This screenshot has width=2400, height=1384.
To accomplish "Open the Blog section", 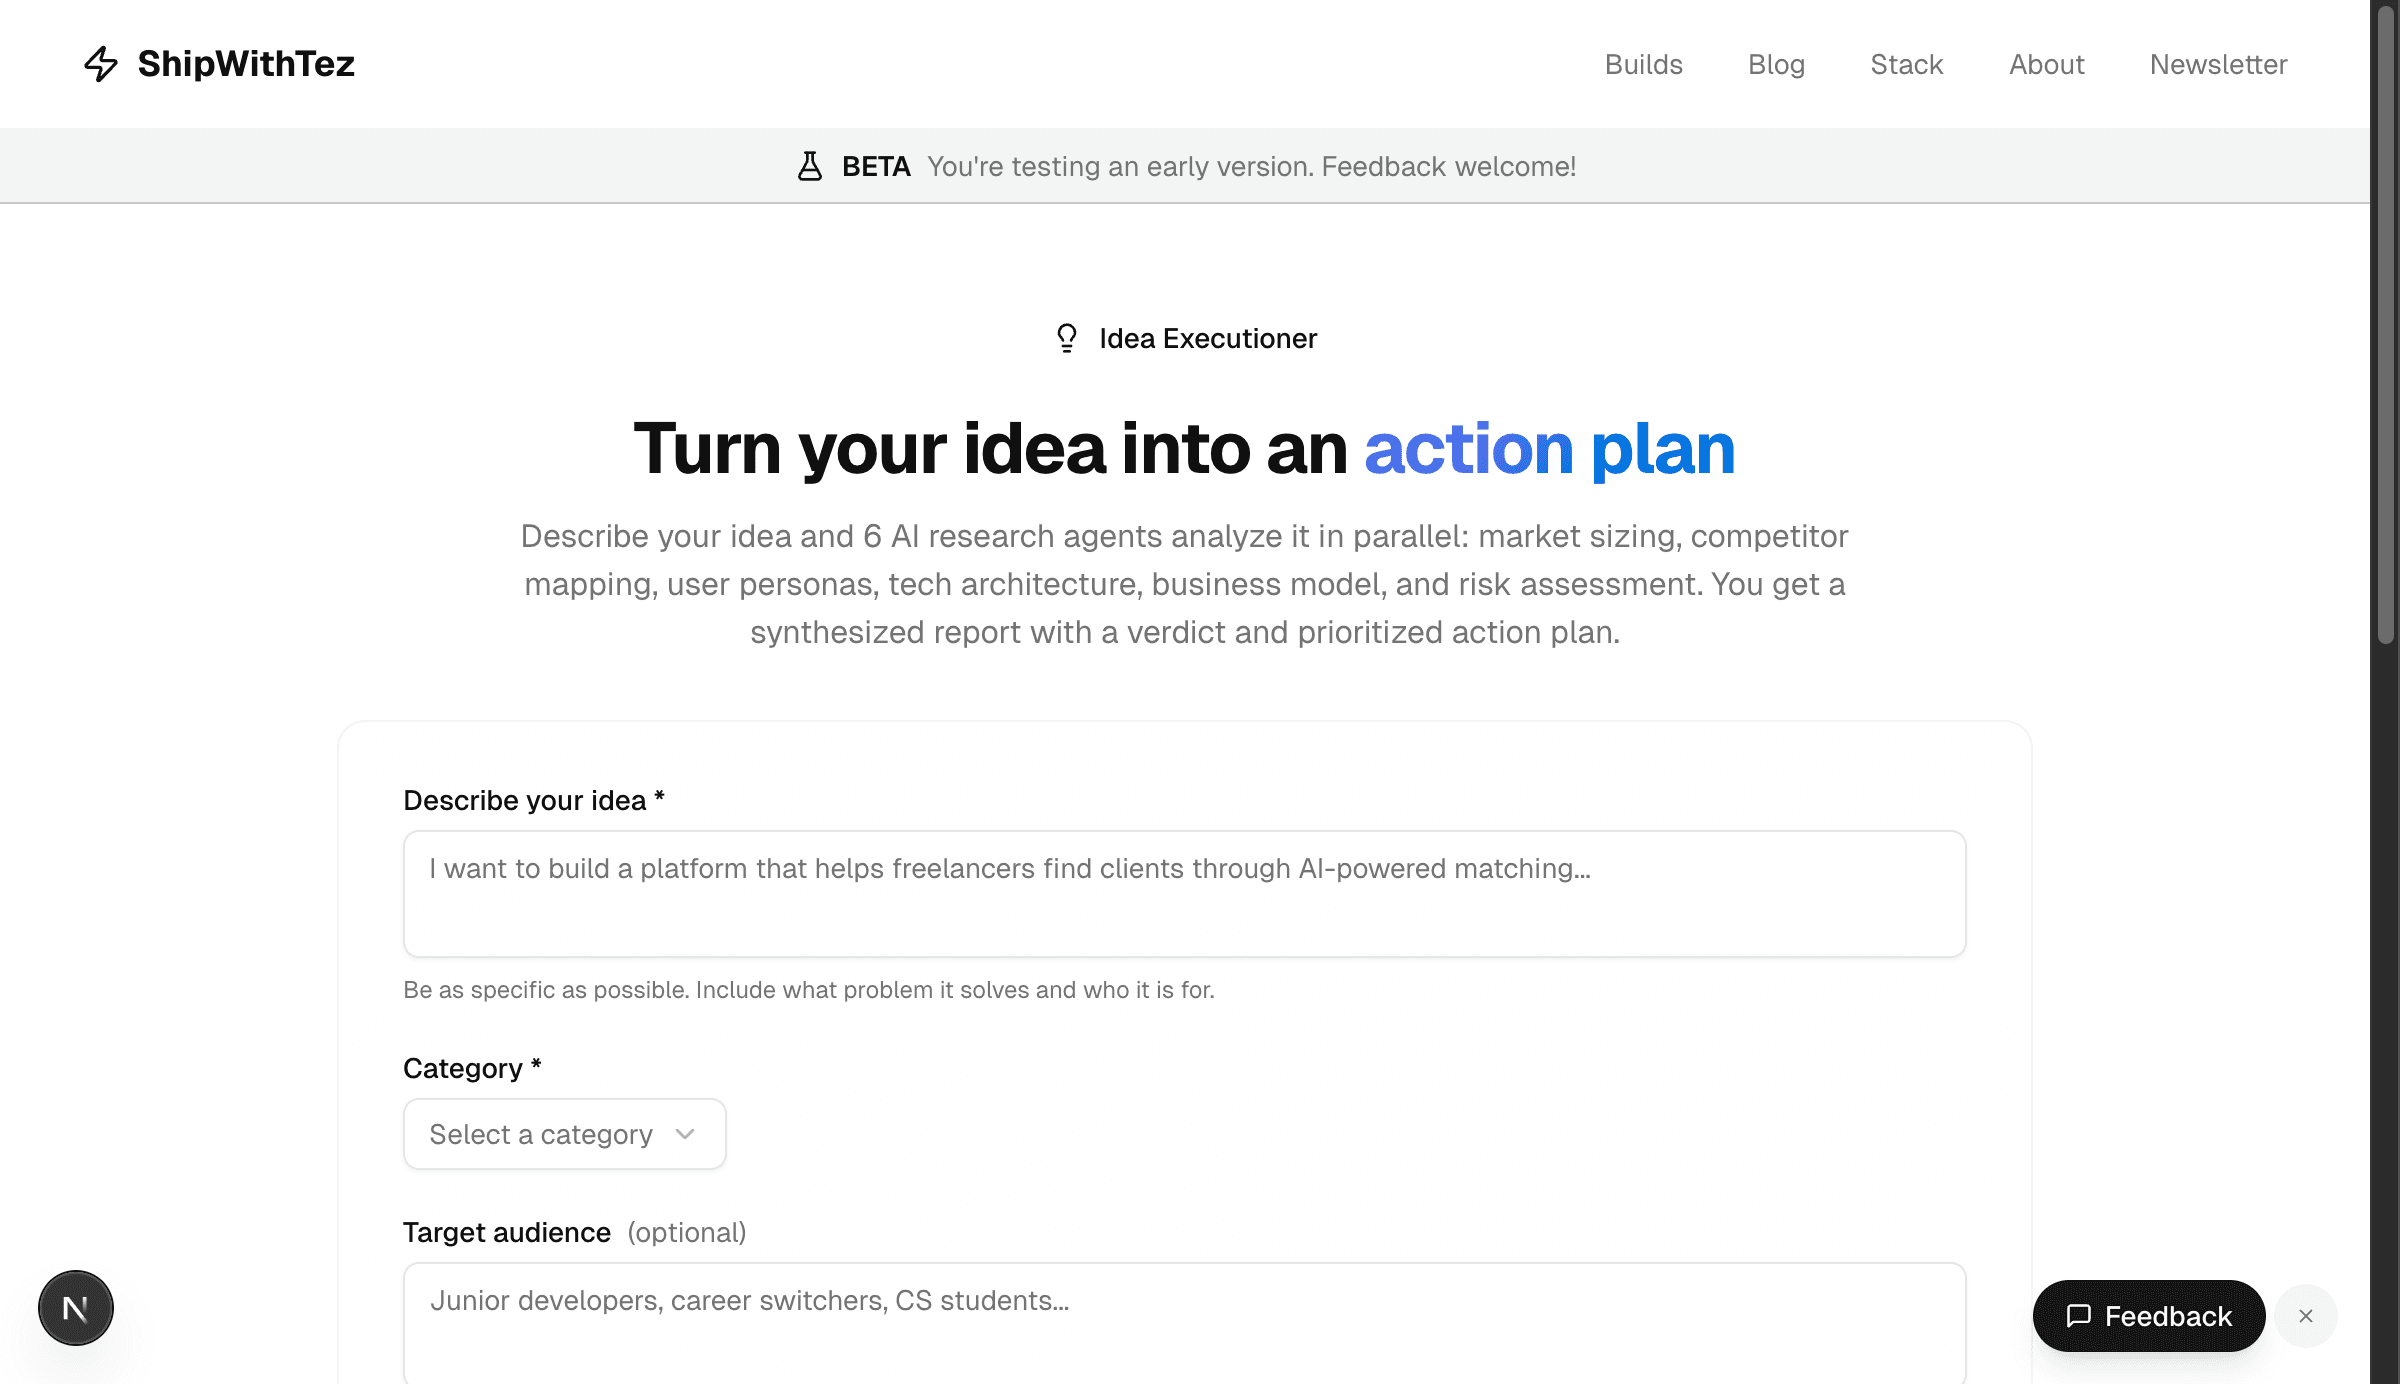I will 1776,63.
